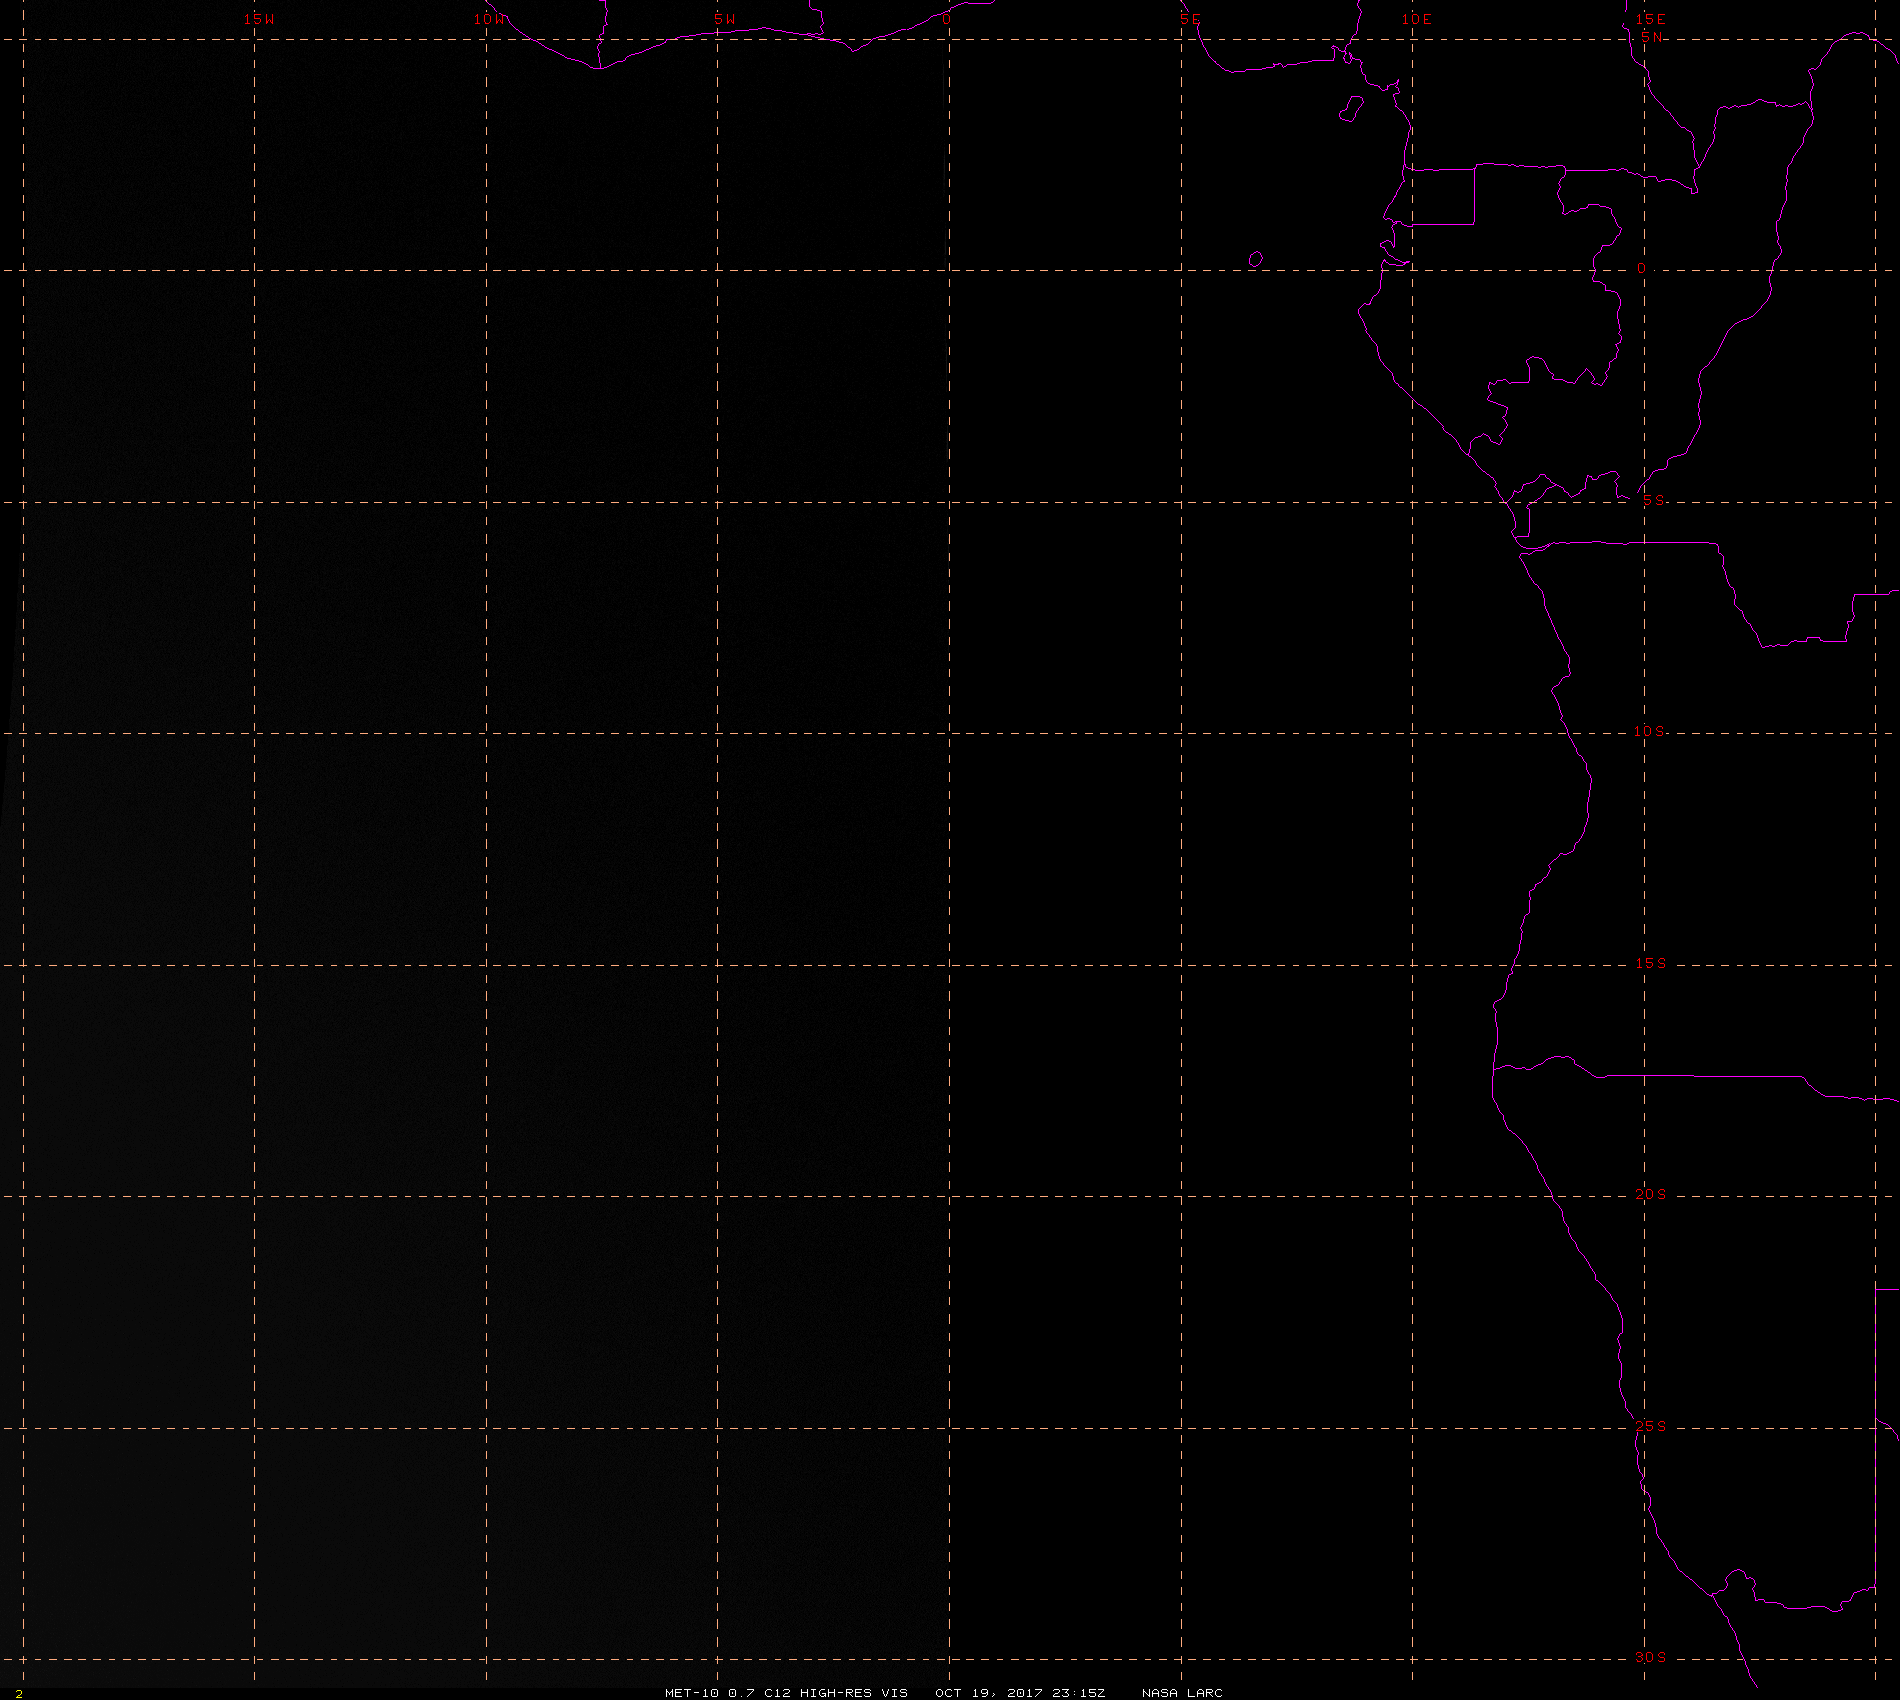Click the 10E longitude label

tap(1416, 19)
